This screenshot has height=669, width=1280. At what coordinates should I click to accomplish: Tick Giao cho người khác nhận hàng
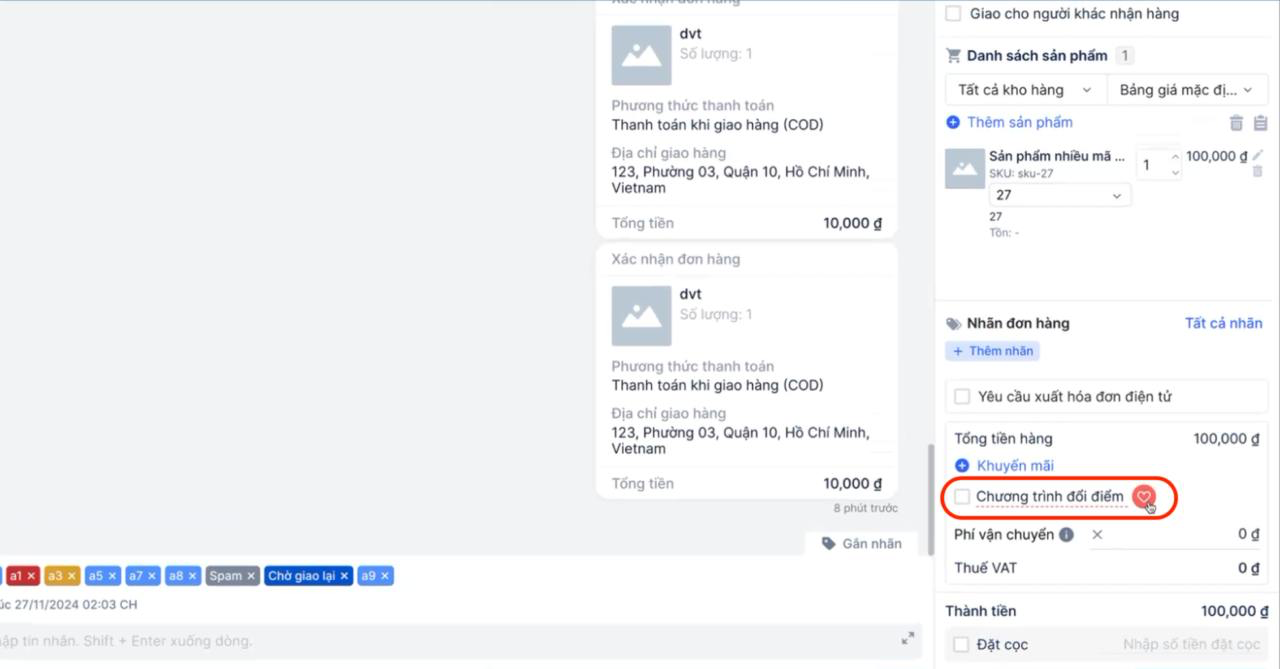pos(954,14)
